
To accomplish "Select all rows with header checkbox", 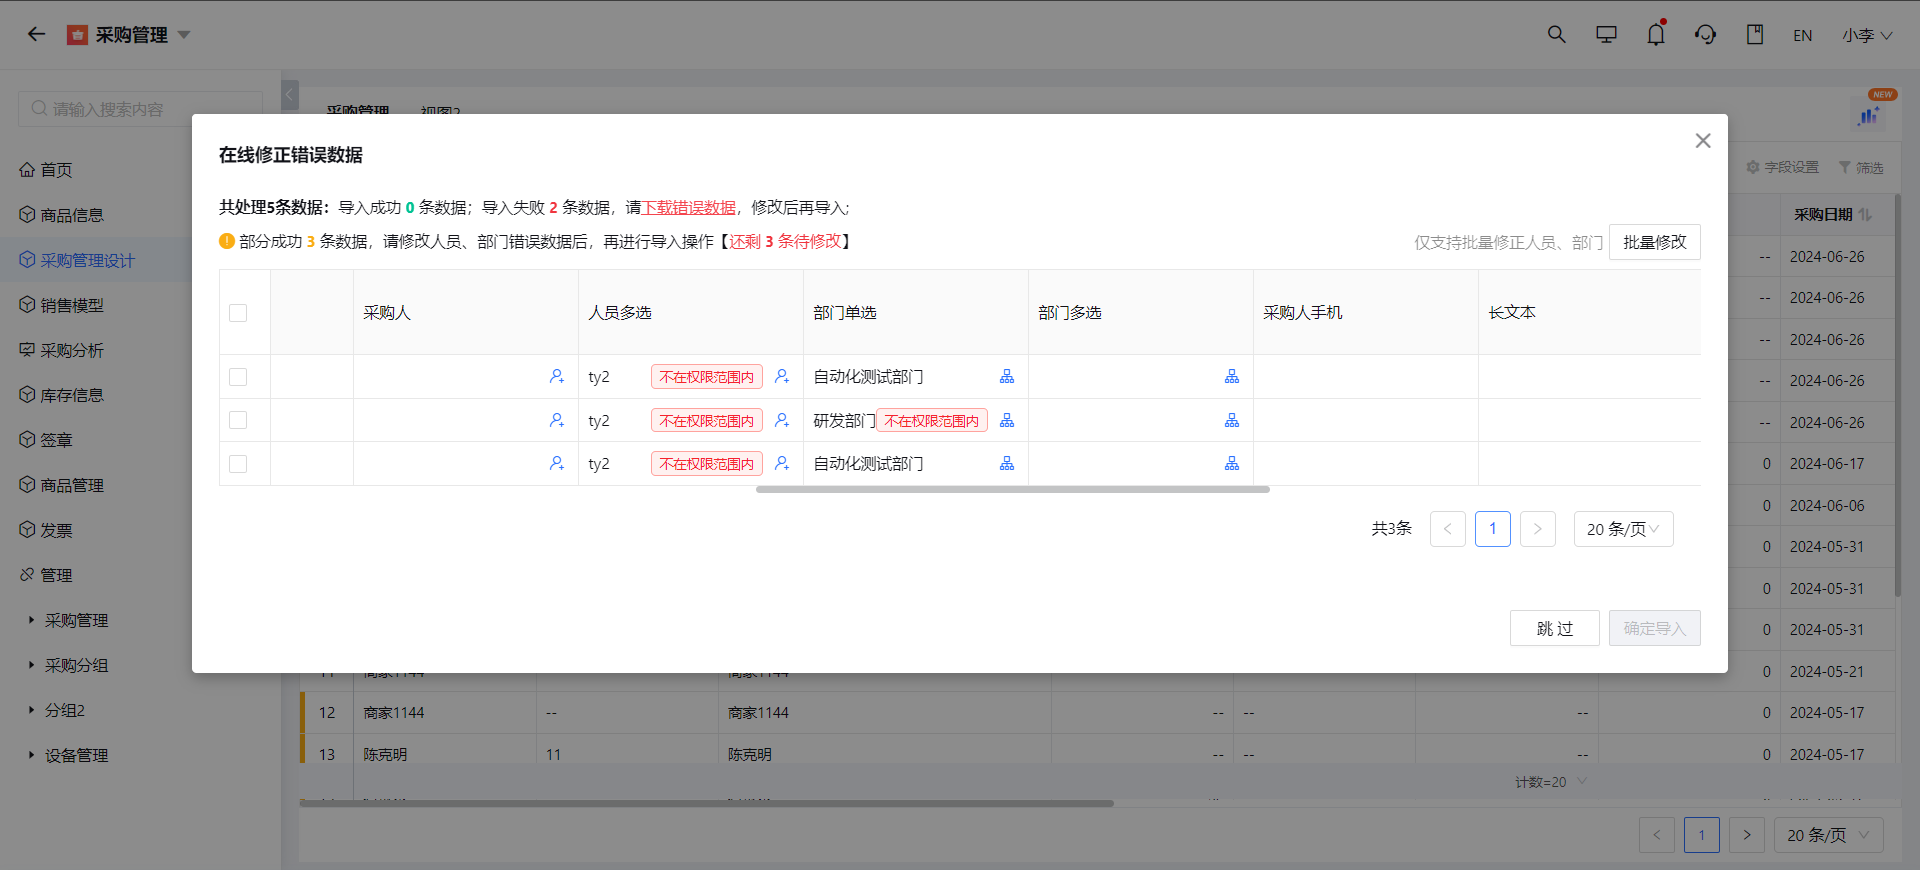I will [x=238, y=313].
